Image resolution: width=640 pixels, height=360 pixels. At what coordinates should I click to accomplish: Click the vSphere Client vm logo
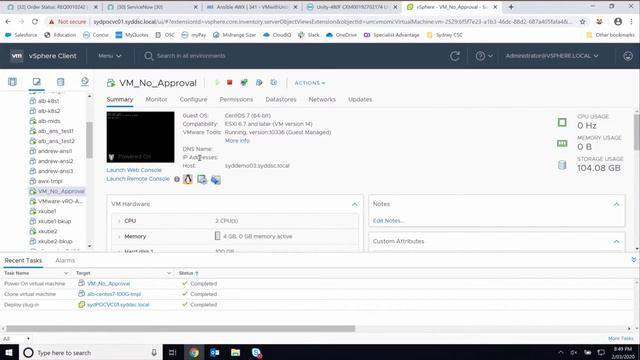click(17, 56)
